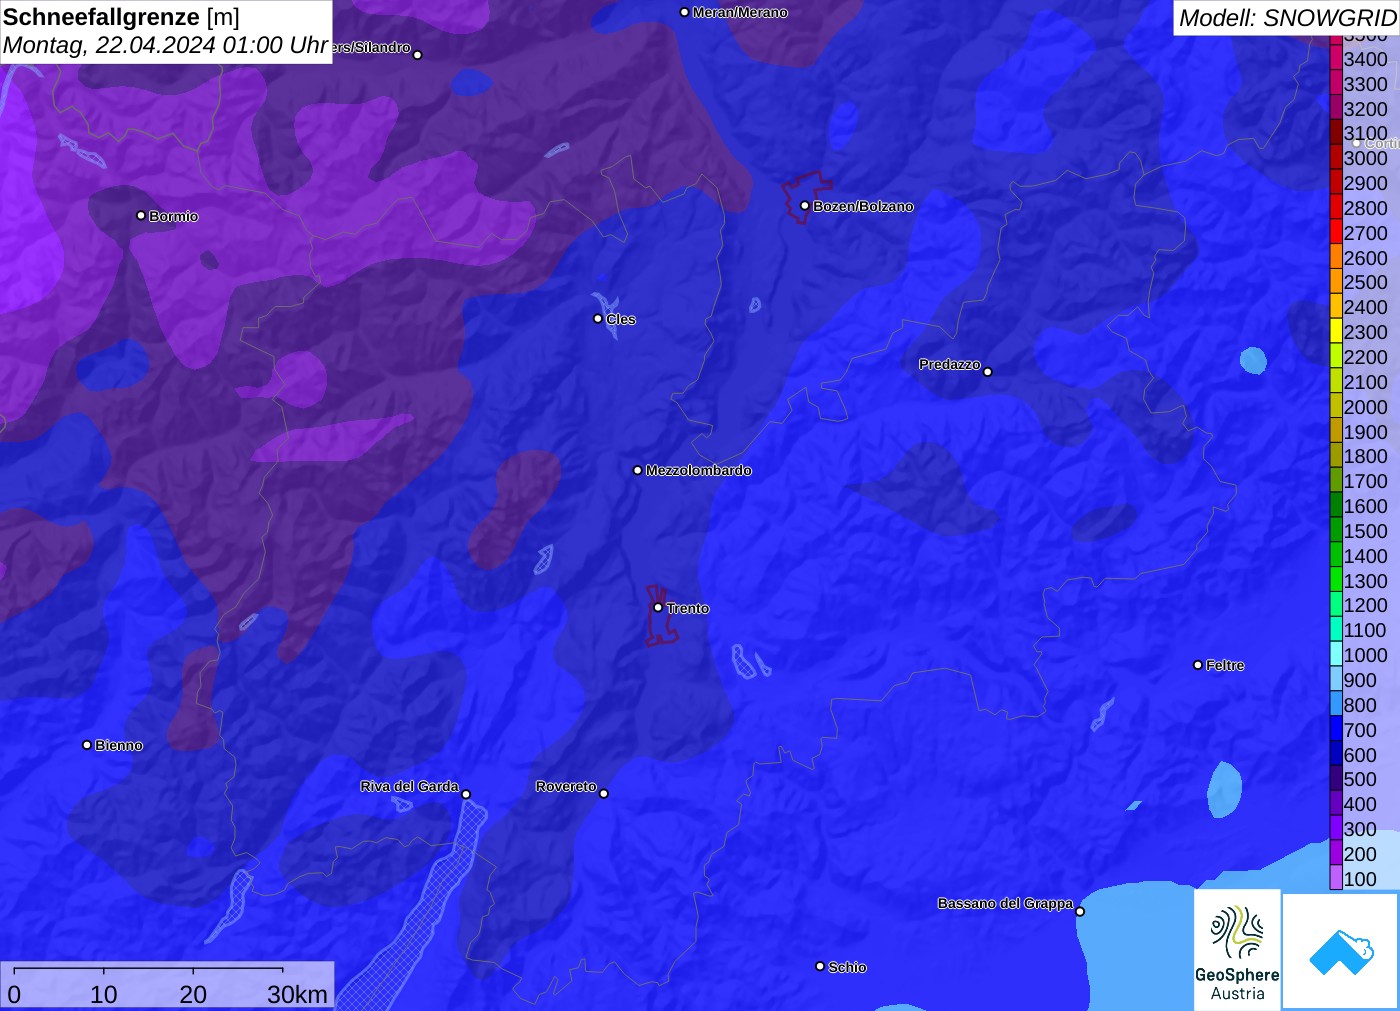Pick the 2300 m legend swatch
The height and width of the screenshot is (1011, 1400).
[1336, 332]
